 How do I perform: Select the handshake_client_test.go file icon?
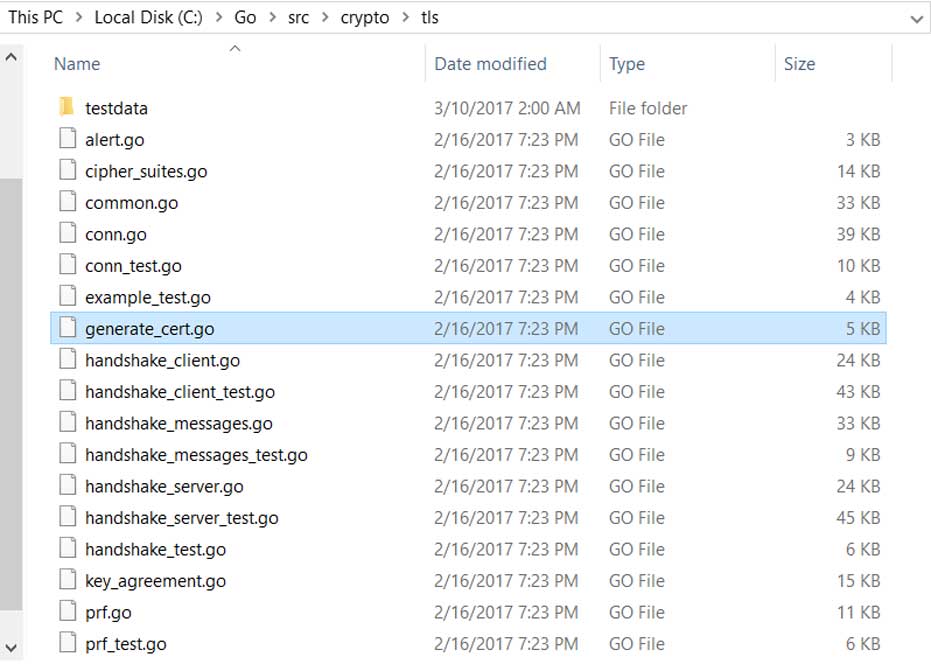click(68, 390)
